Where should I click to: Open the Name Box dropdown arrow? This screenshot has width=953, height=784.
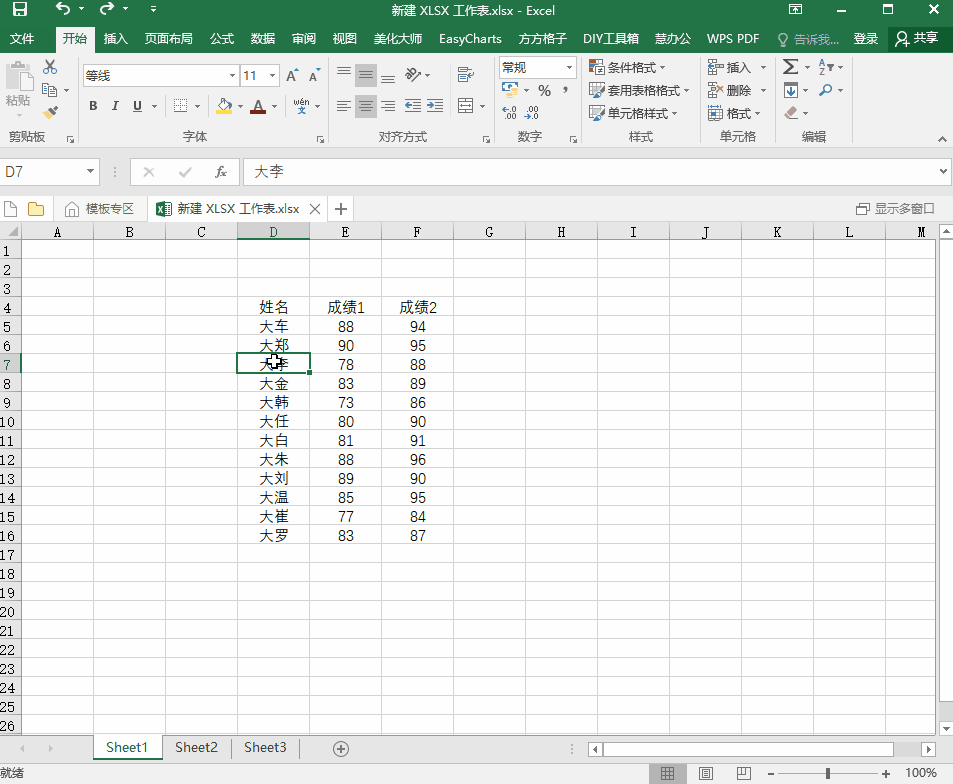tap(90, 171)
